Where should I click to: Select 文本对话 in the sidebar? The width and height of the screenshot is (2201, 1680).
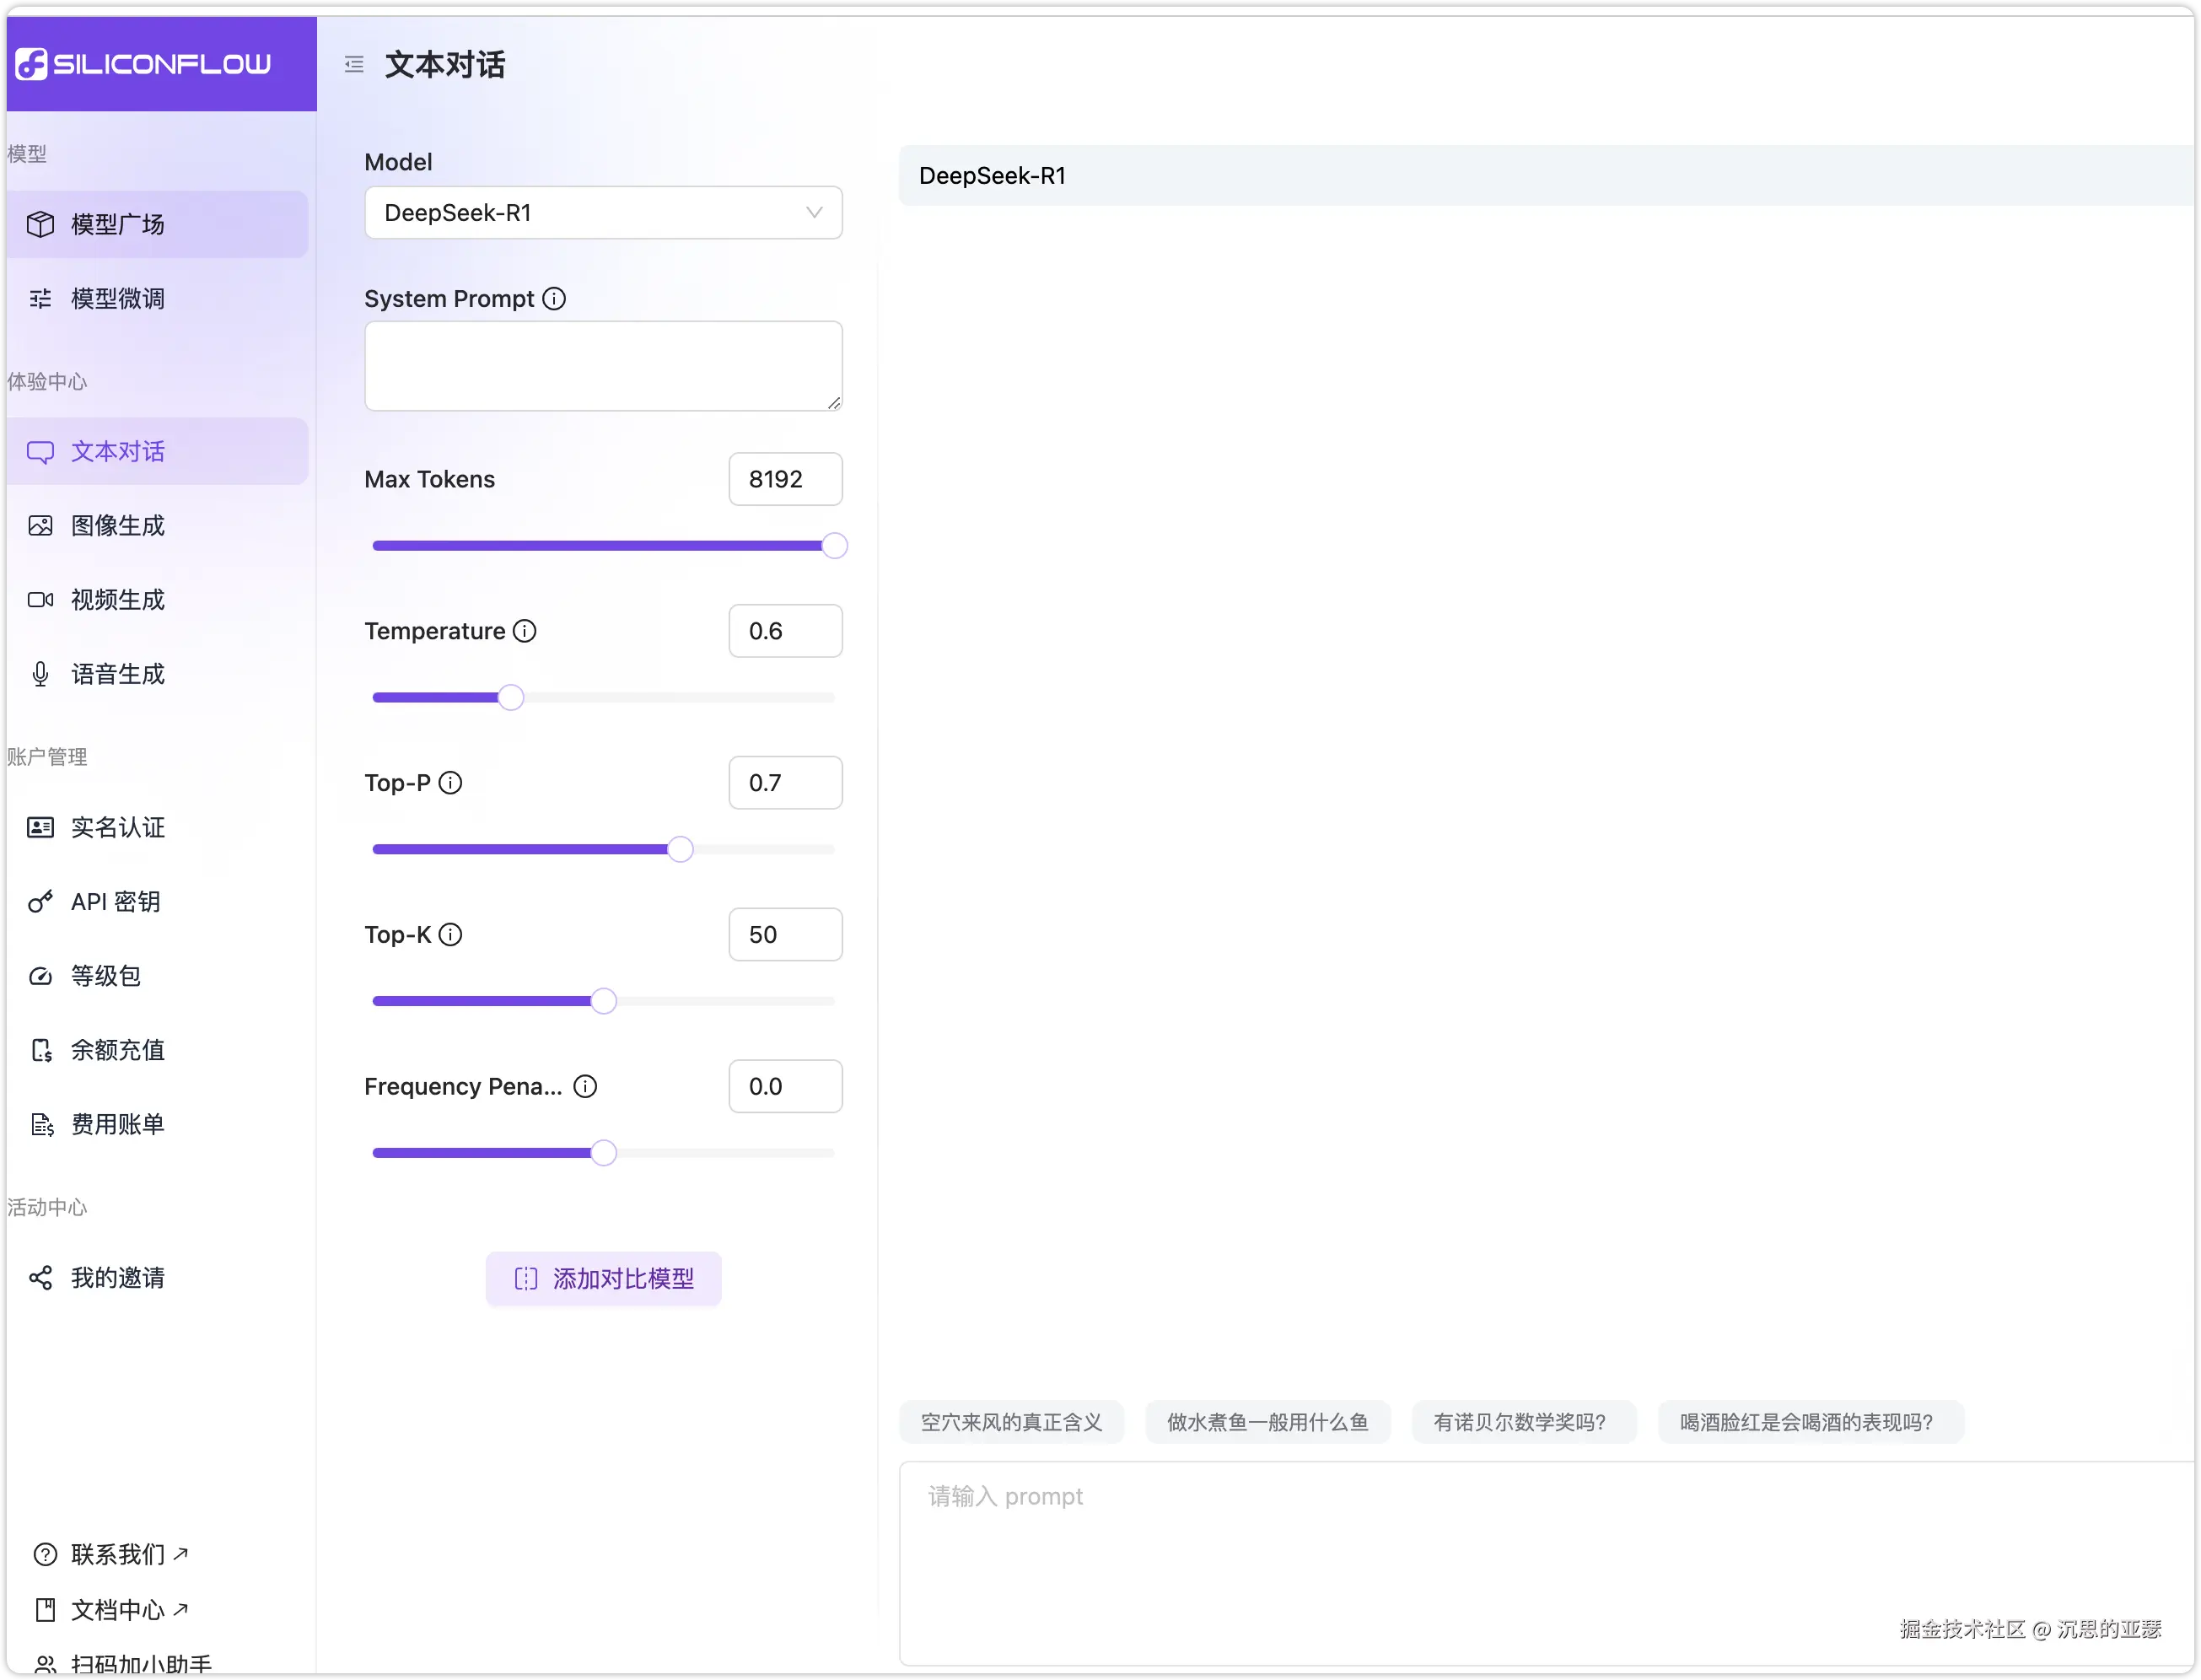coord(117,451)
